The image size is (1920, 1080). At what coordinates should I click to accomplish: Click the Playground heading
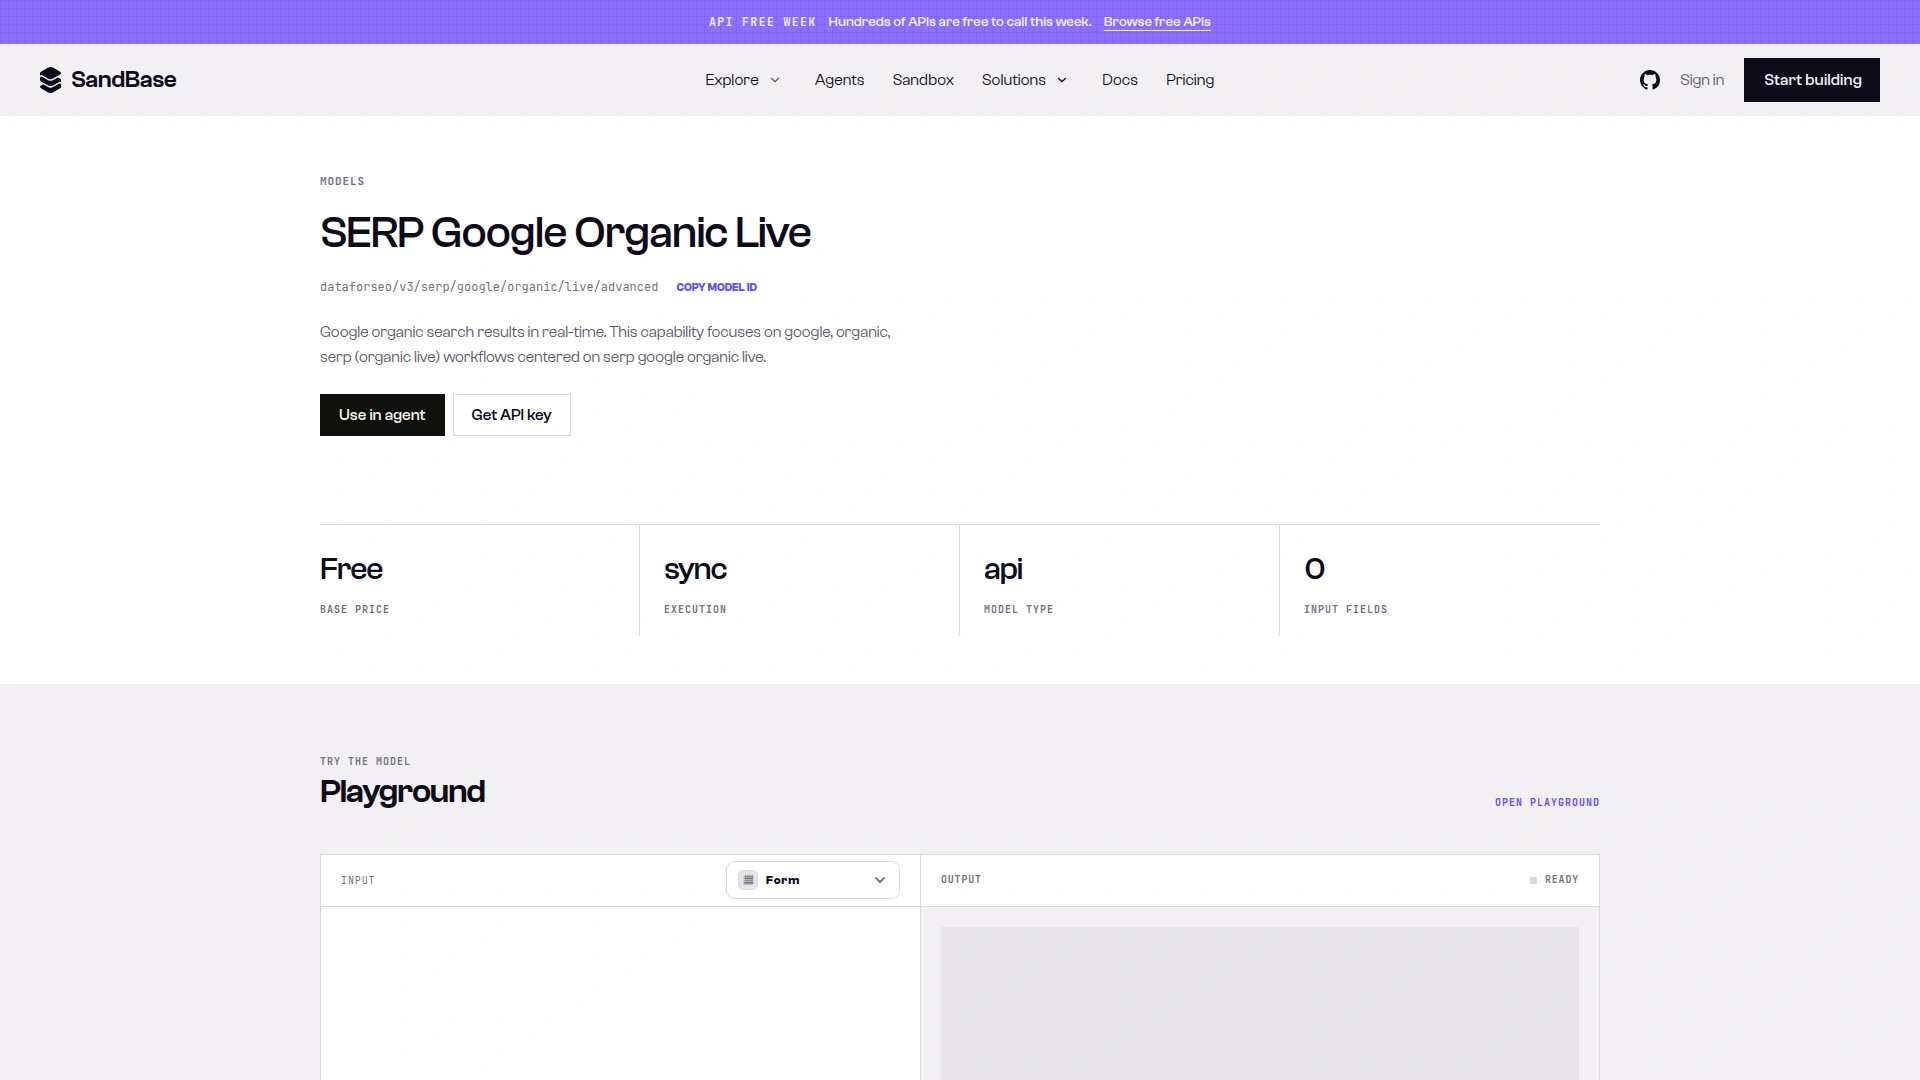coord(402,792)
